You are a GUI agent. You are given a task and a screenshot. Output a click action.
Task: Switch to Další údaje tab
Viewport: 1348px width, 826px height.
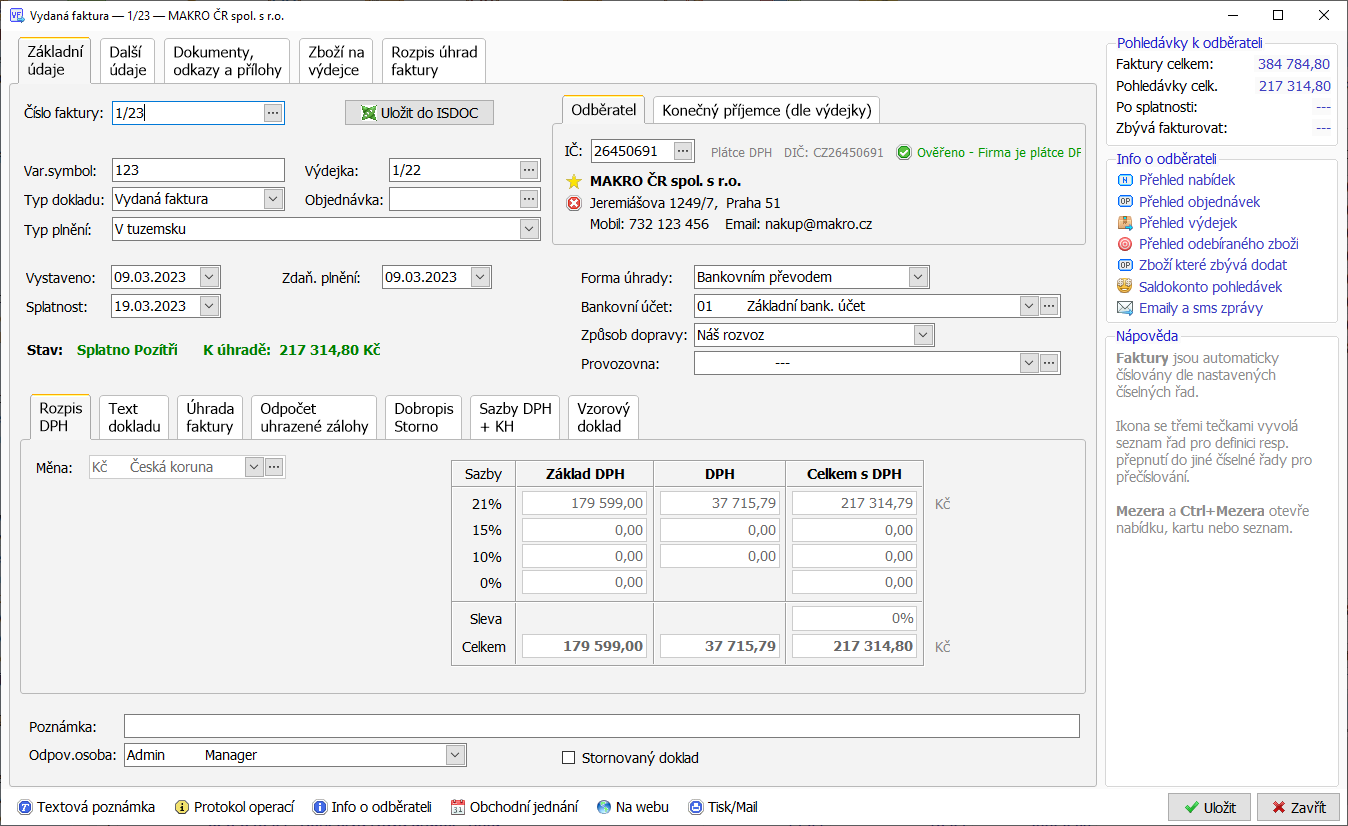128,61
